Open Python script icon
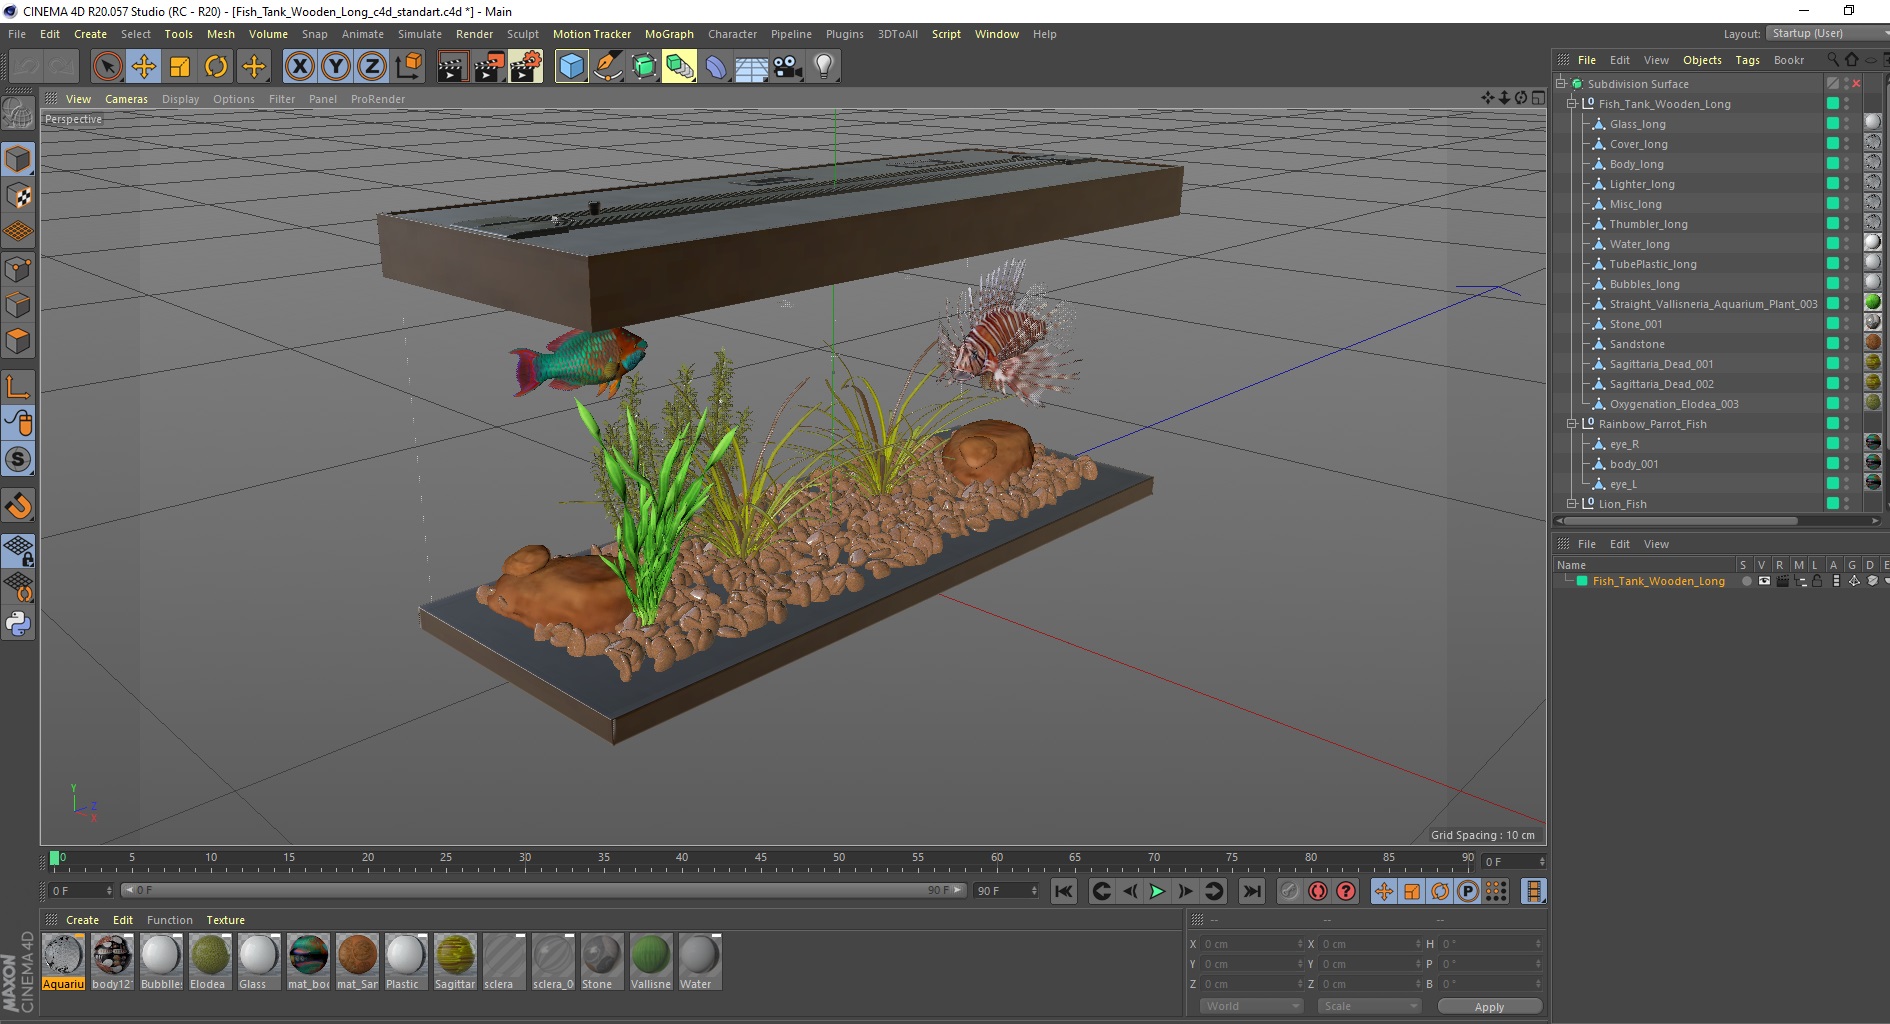The height and width of the screenshot is (1024, 1890). pyautogui.click(x=18, y=624)
